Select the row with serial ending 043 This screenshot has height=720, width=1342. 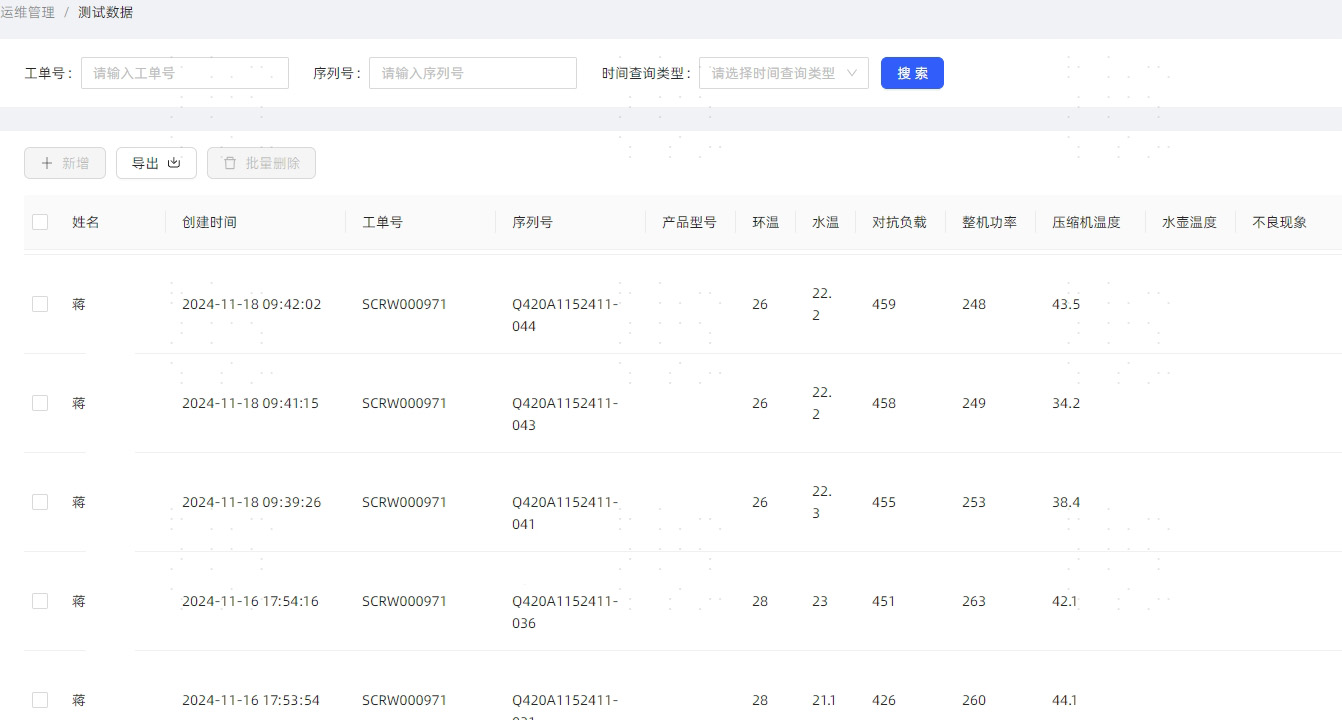40,403
